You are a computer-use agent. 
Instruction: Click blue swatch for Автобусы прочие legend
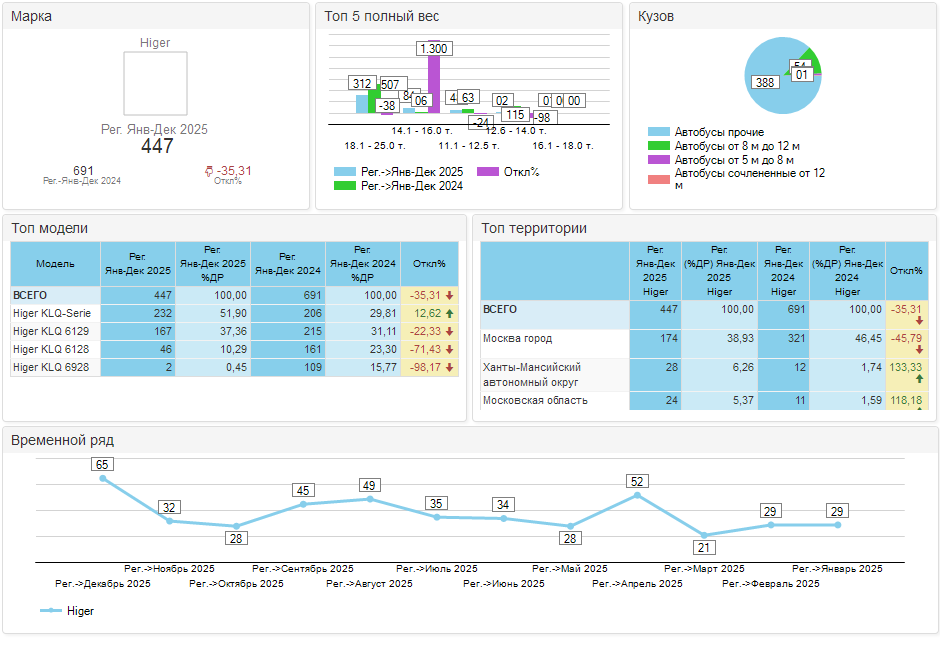pos(658,132)
